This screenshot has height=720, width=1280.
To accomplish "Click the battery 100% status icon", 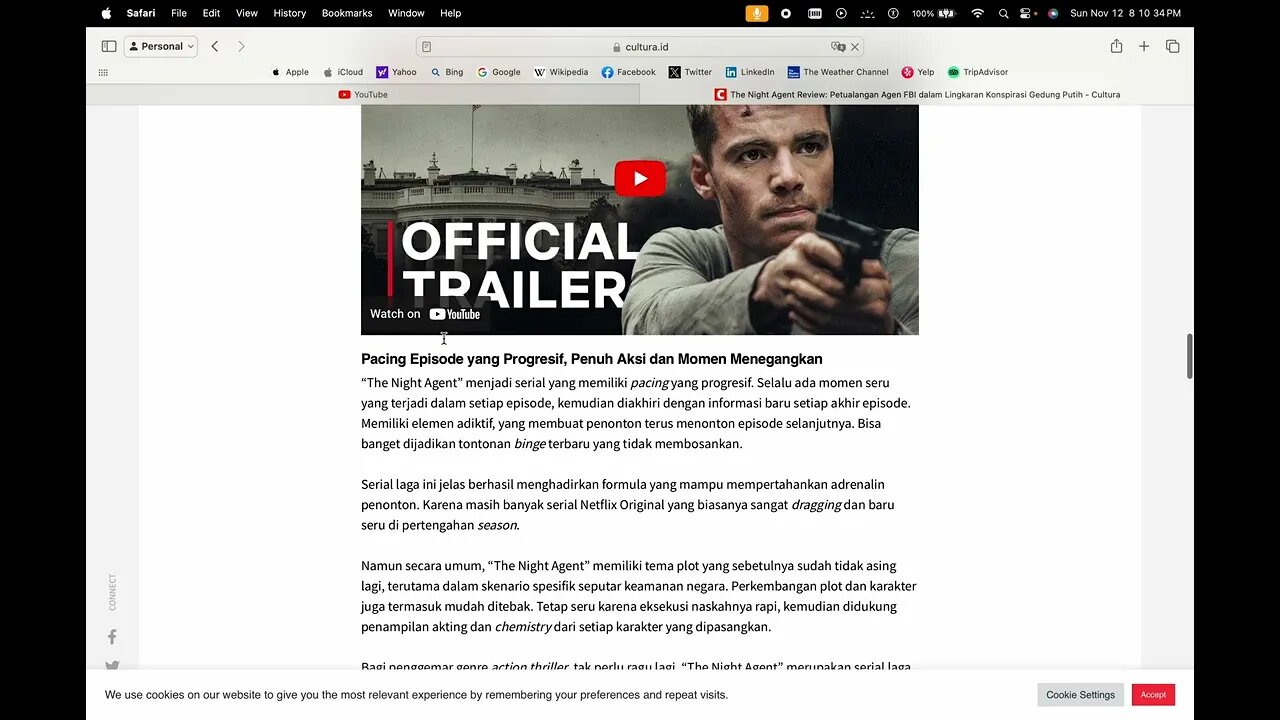I will [934, 13].
